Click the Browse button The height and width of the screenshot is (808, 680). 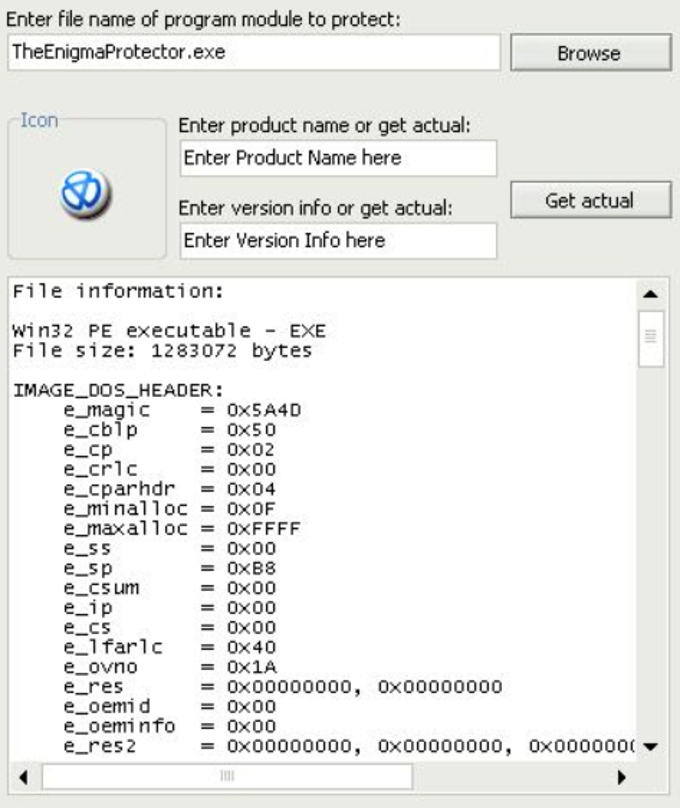coord(591,53)
